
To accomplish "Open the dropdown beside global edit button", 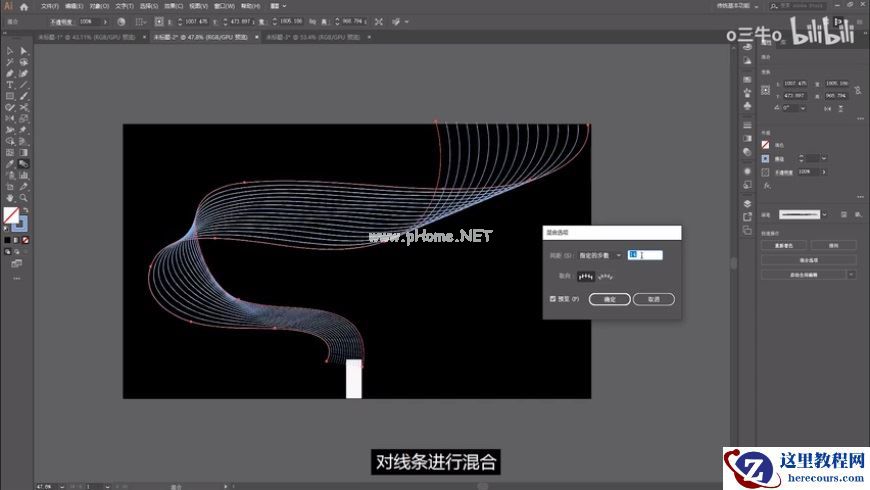I will point(851,274).
